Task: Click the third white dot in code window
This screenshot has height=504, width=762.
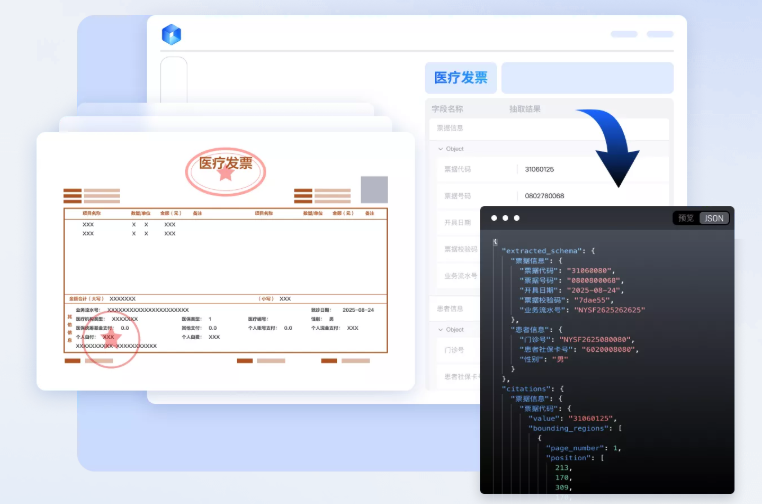Action: coord(517,218)
